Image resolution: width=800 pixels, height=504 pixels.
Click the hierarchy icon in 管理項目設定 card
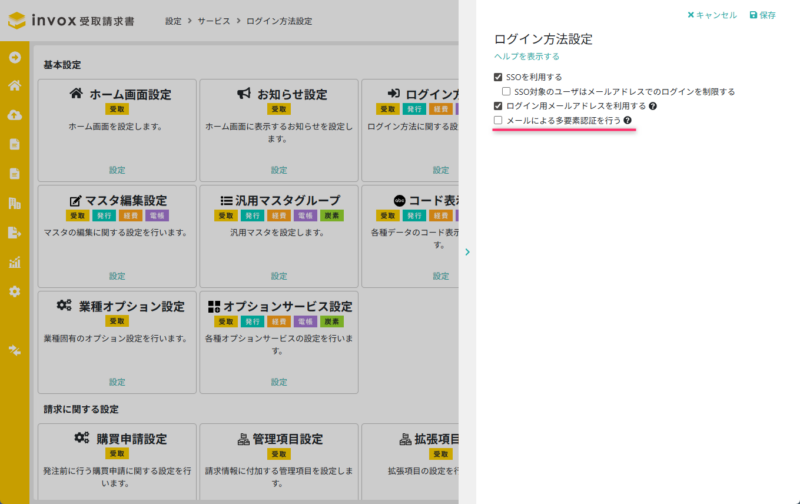click(x=243, y=439)
